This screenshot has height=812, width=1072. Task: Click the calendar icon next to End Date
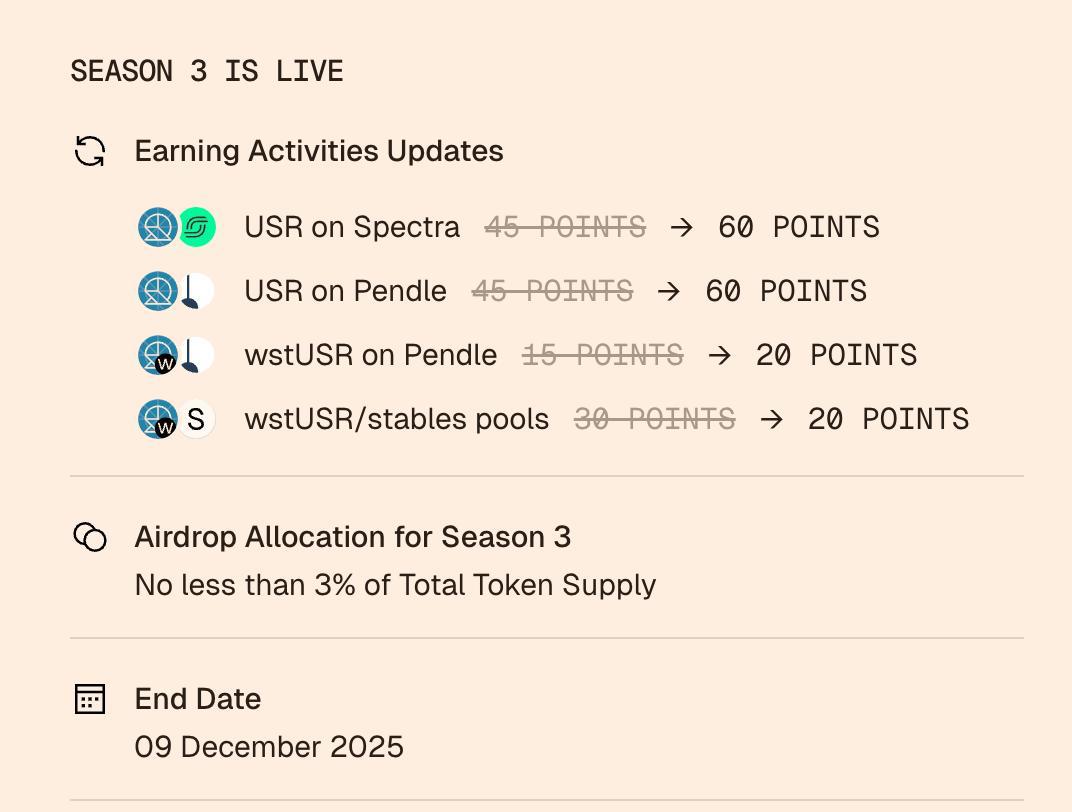[90, 699]
